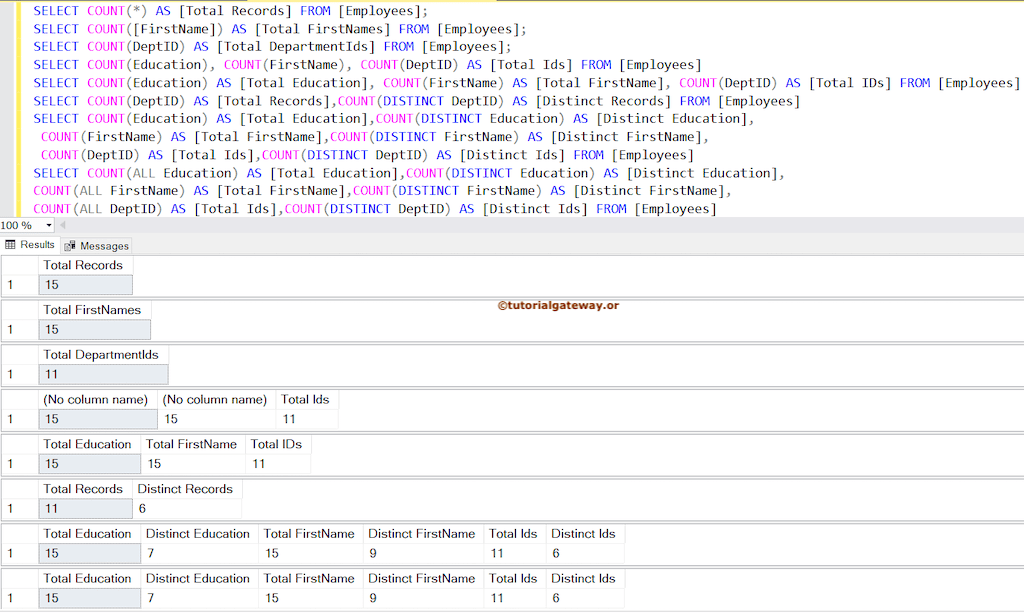Select the Distinct FirstName column header
Screen dimensions: 1024x613
423,533
